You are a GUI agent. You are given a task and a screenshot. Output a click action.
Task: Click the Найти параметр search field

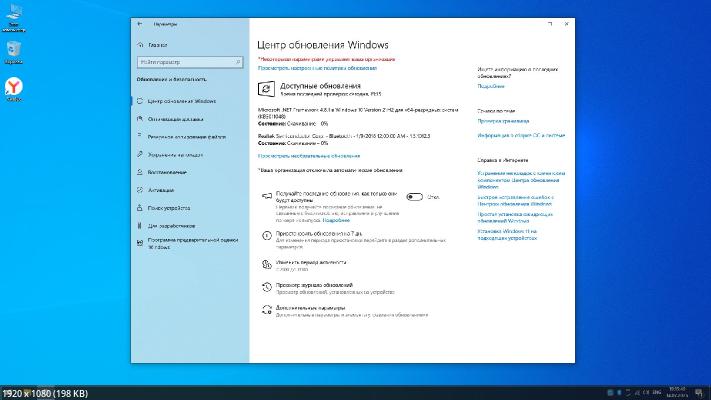coord(190,62)
